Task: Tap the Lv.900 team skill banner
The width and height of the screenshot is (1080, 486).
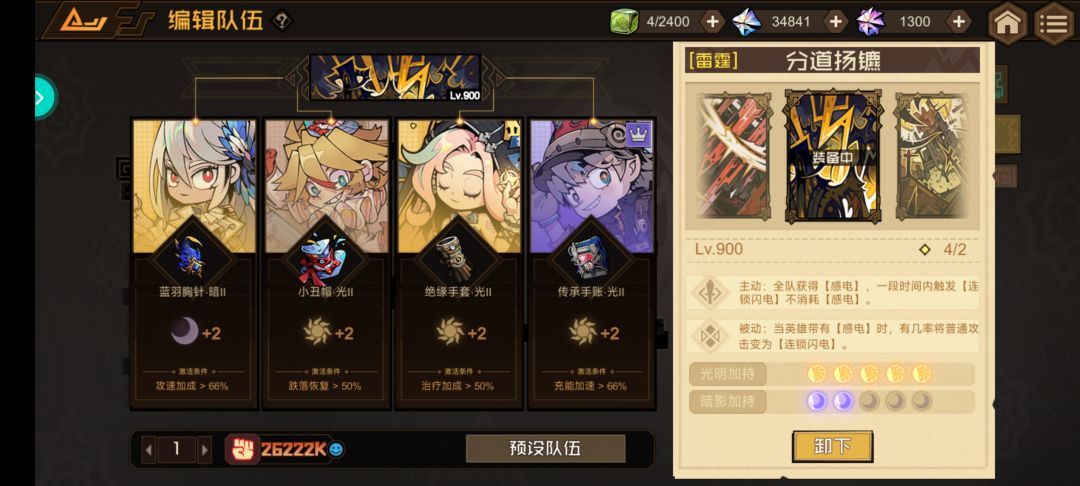Action: click(x=395, y=78)
